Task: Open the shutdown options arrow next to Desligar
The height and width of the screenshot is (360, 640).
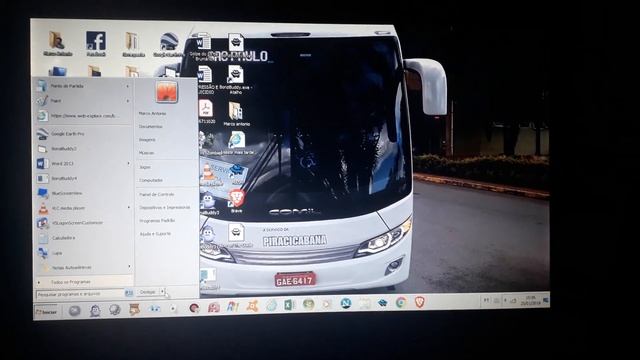Action: [x=162, y=292]
